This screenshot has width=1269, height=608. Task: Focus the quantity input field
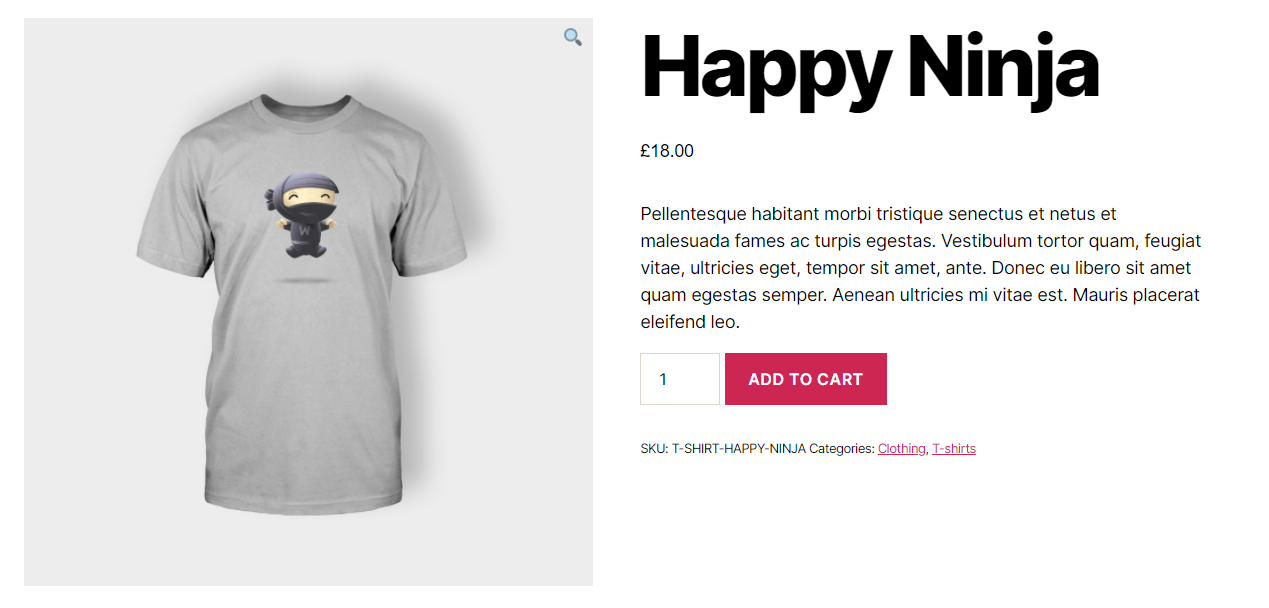(679, 379)
